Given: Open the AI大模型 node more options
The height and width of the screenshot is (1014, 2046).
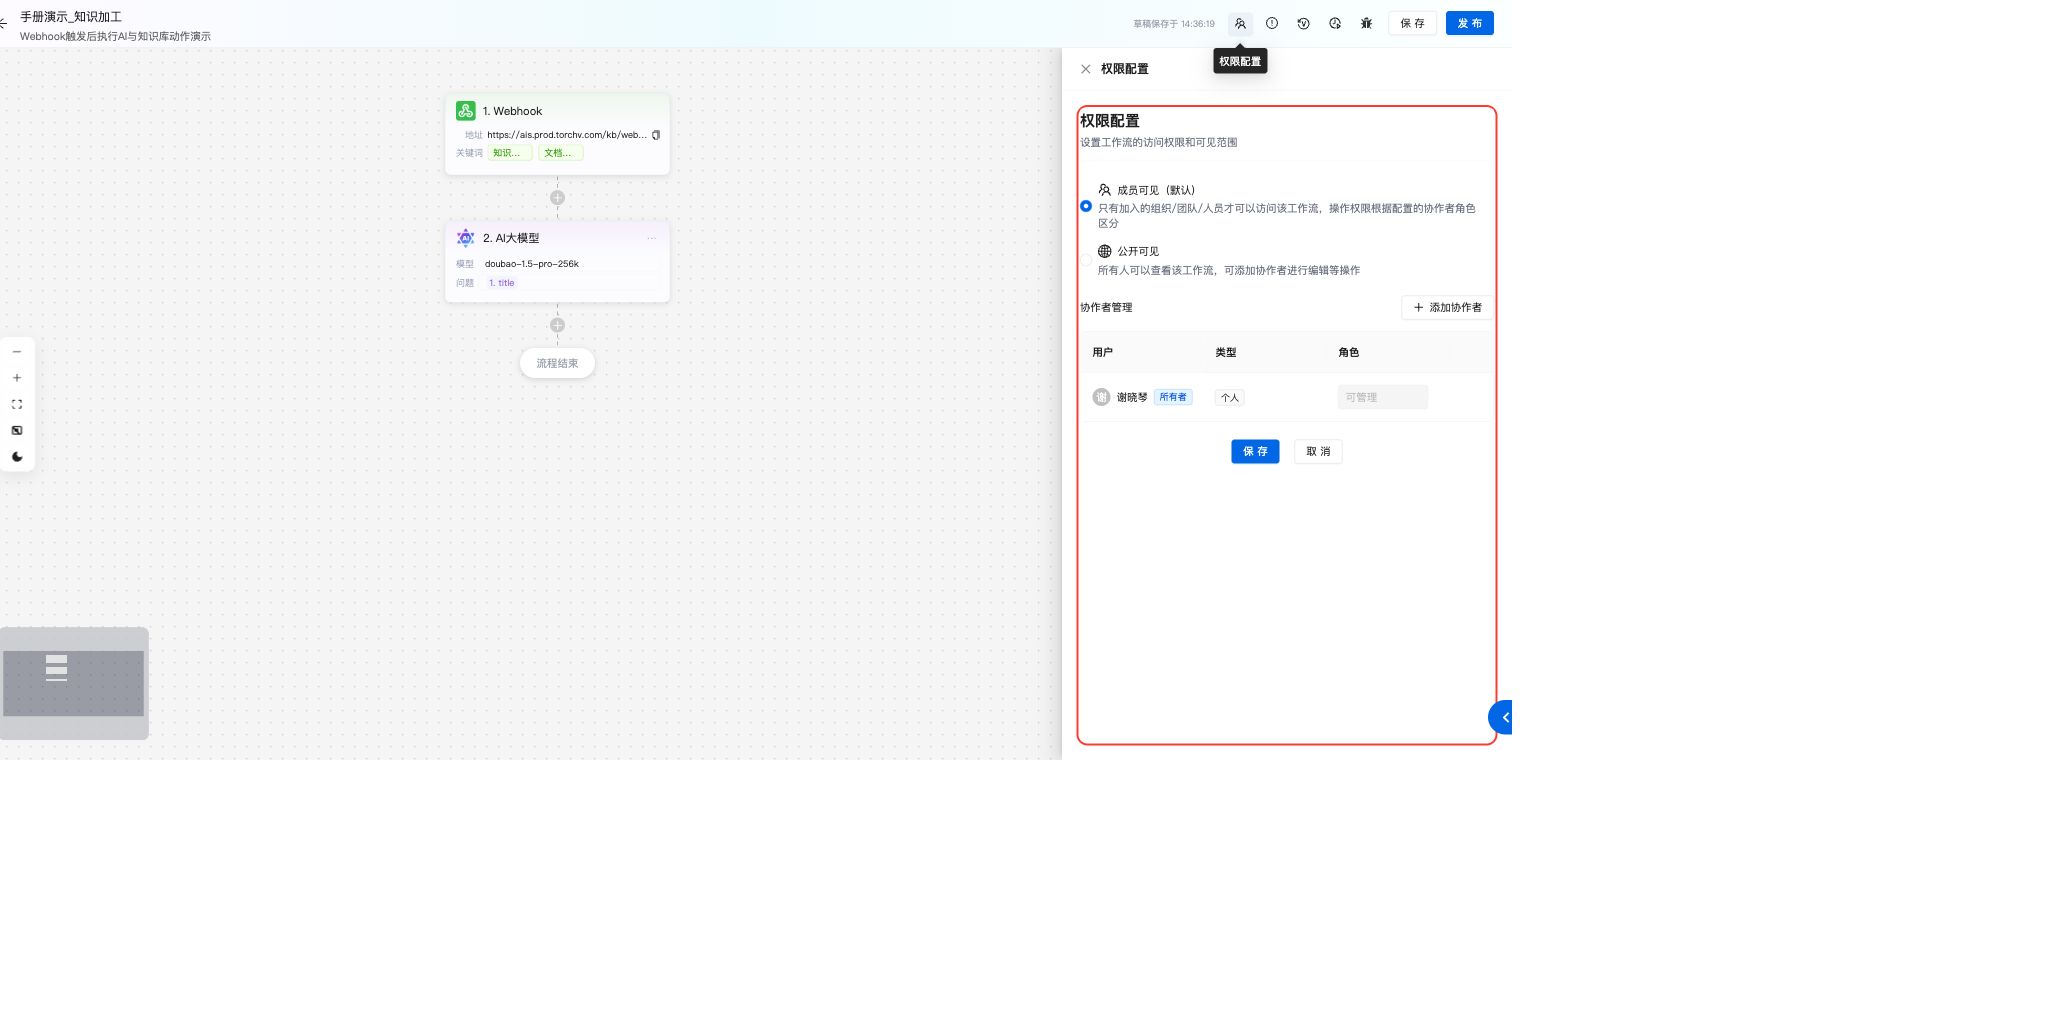Looking at the screenshot, I should 651,238.
